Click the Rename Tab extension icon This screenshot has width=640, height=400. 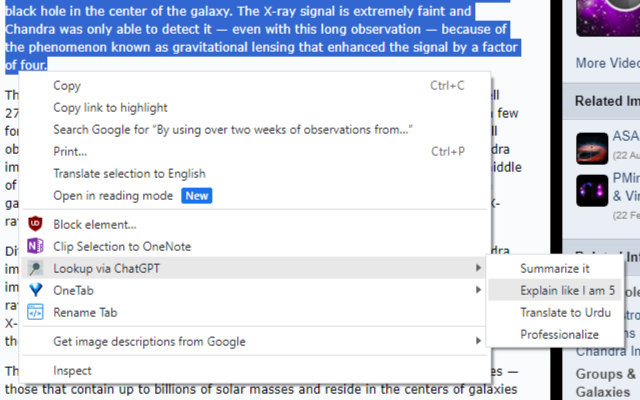pos(35,312)
